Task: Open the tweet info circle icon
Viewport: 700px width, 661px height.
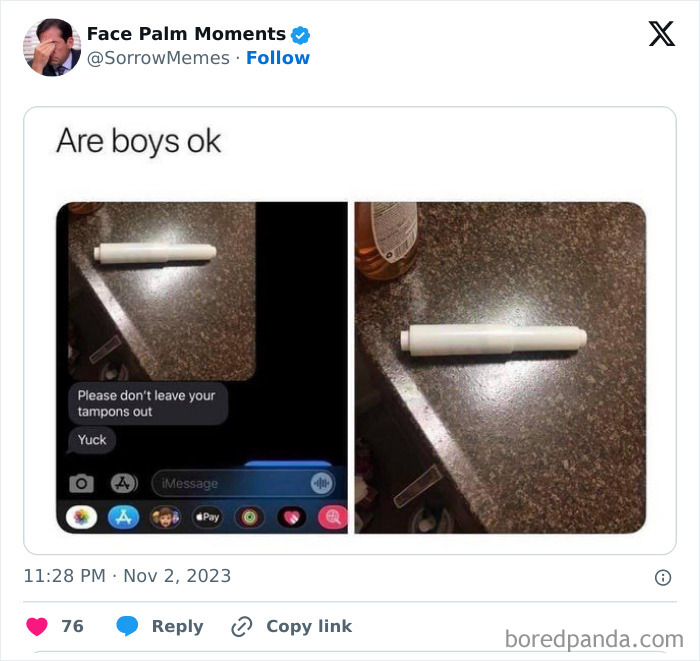Action: pyautogui.click(x=663, y=577)
